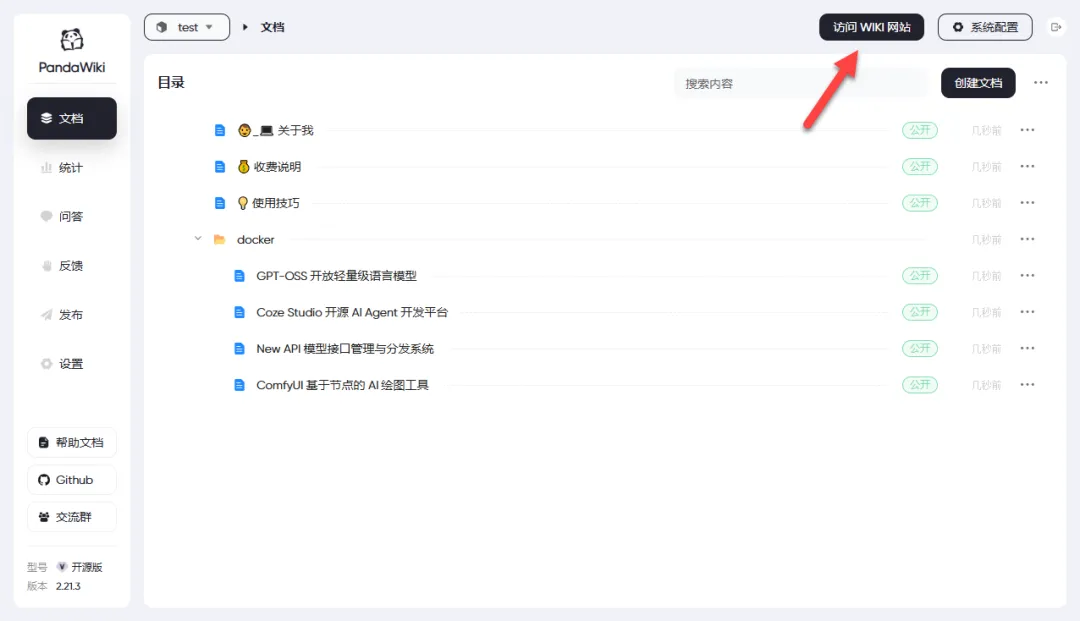Viewport: 1080px width, 621px height.
Task: Click the 开源版 edition label
Action: coord(86,567)
